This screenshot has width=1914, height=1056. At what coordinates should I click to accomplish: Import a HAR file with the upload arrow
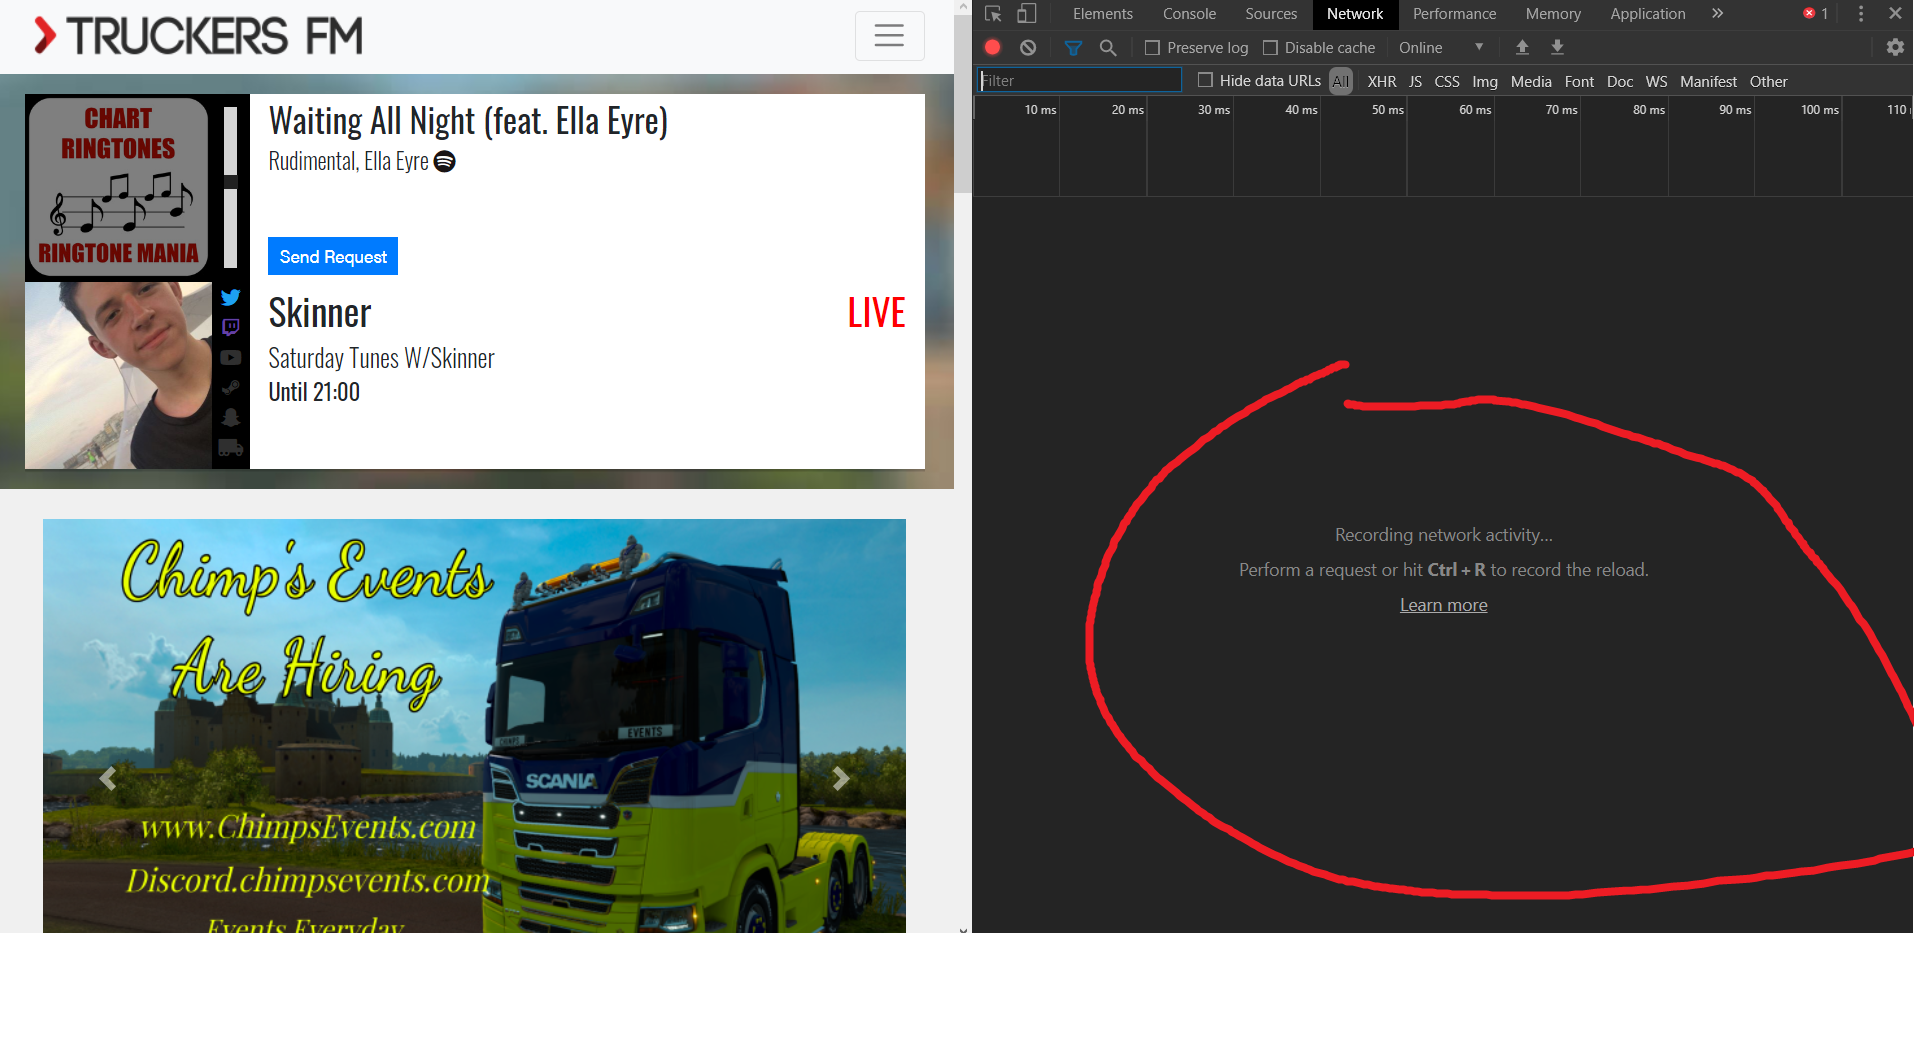tap(1522, 47)
